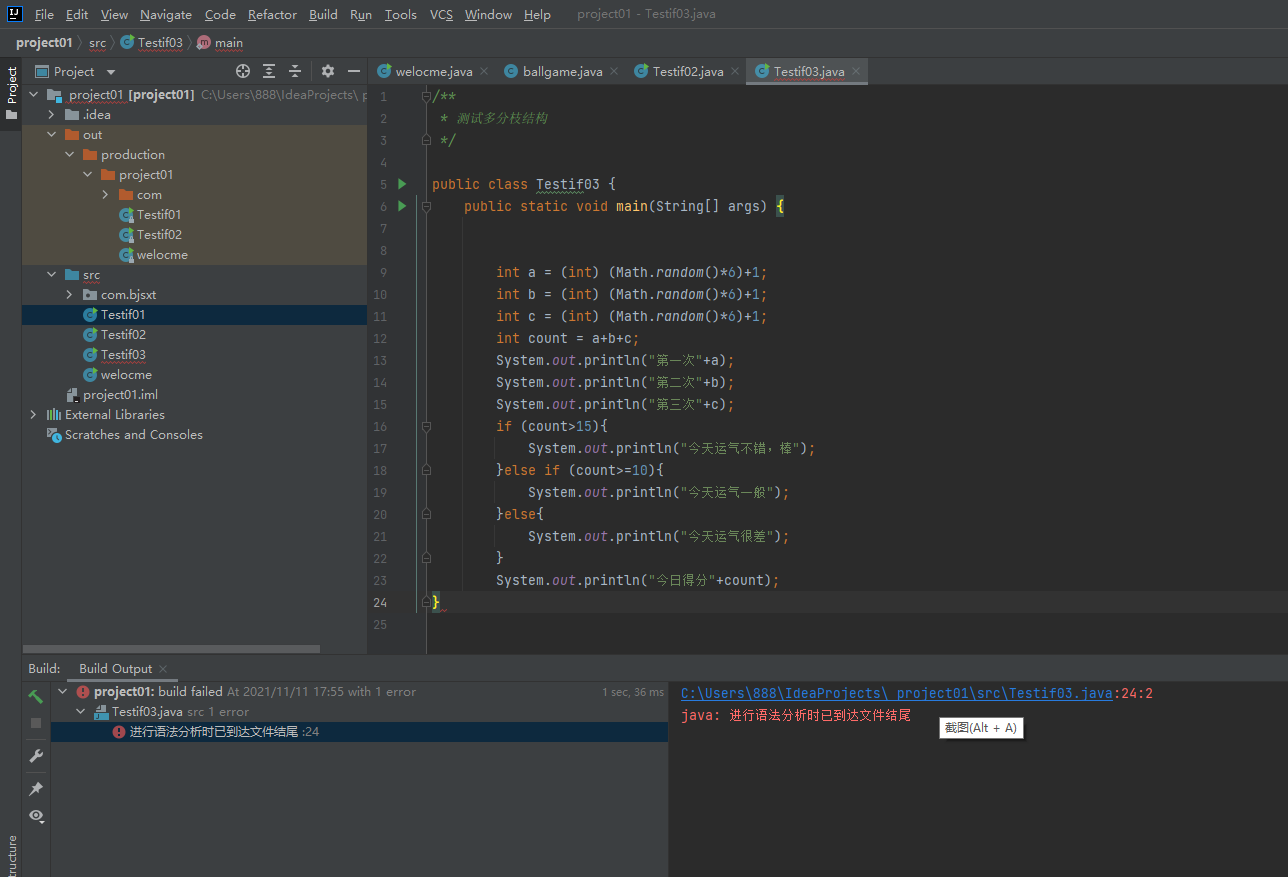Expand the com.bjsxt package
The image size is (1288, 877).
pos(69,295)
